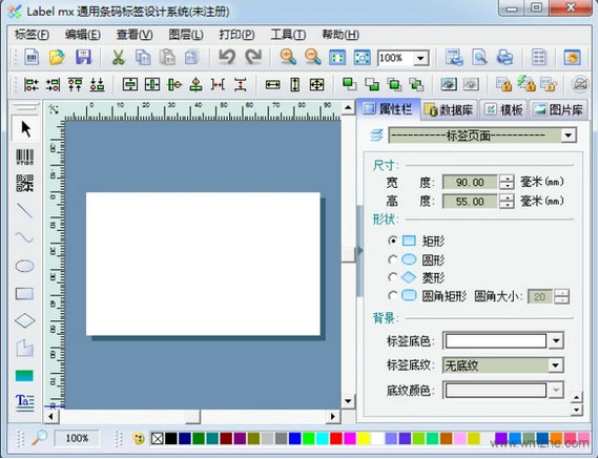
Task: Click the color palette icon in bottom bar
Action: (x=138, y=438)
